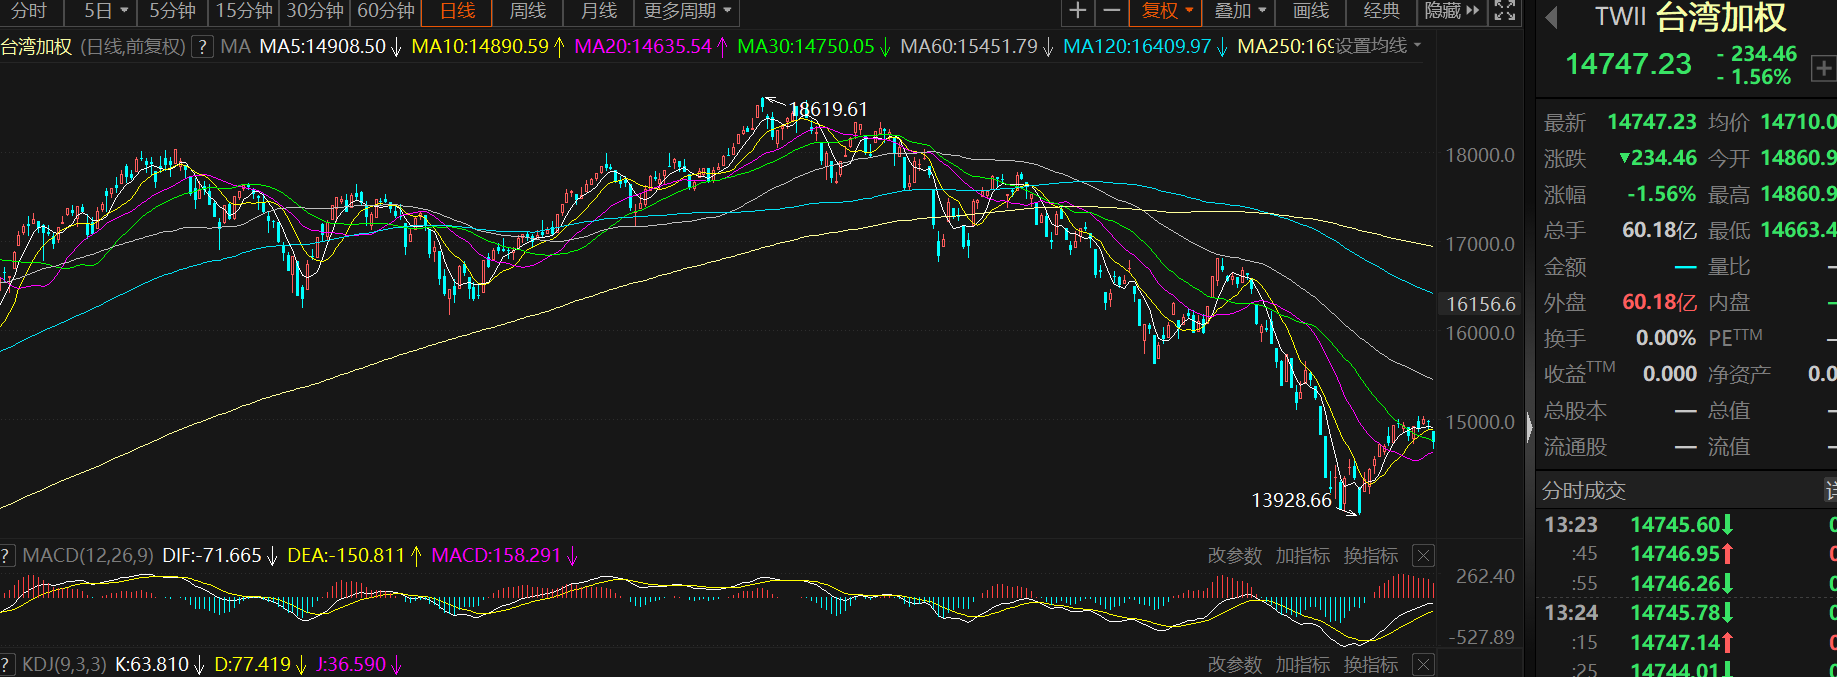Open 设置均线 moving average settings

point(1378,46)
